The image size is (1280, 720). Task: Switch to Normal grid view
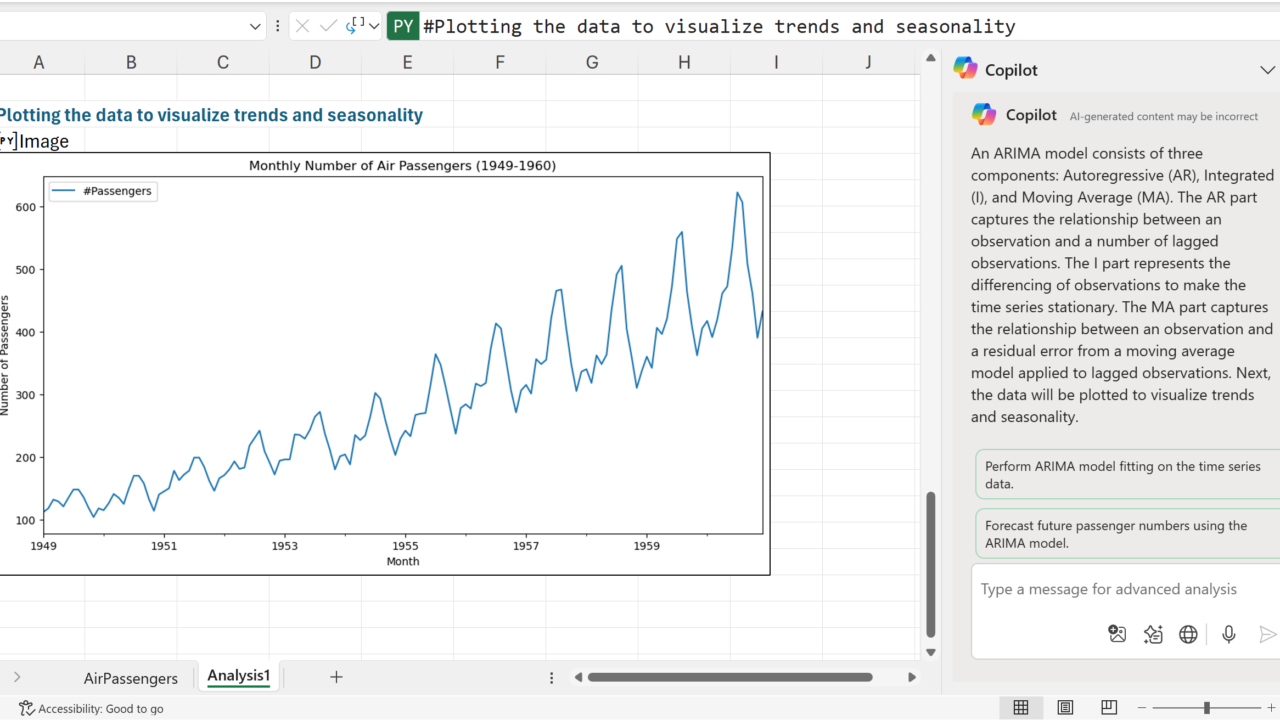tap(1020, 708)
